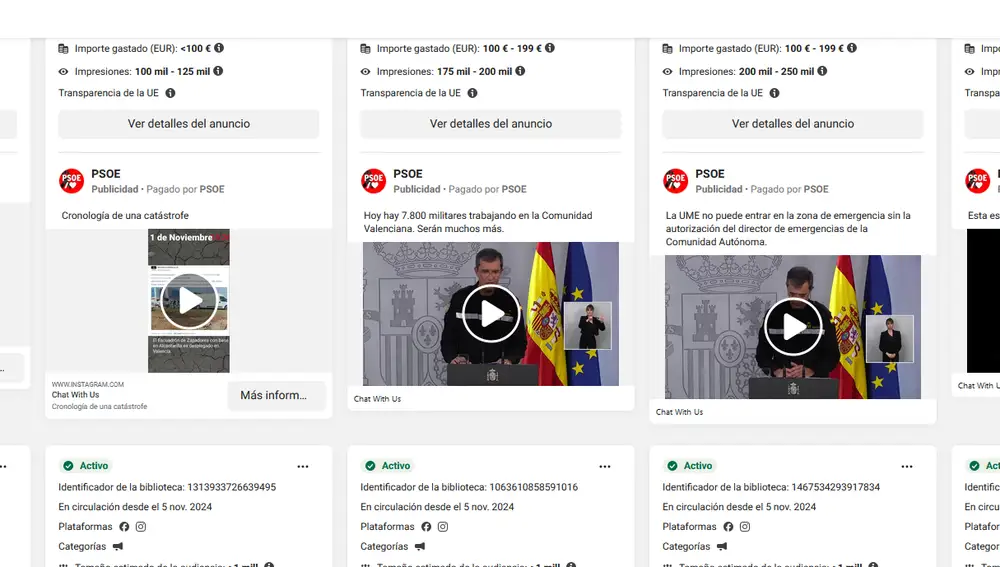Click green Activo check icon for ad 1063610858591016
Viewport: 1000px width, 567px height.
370,466
